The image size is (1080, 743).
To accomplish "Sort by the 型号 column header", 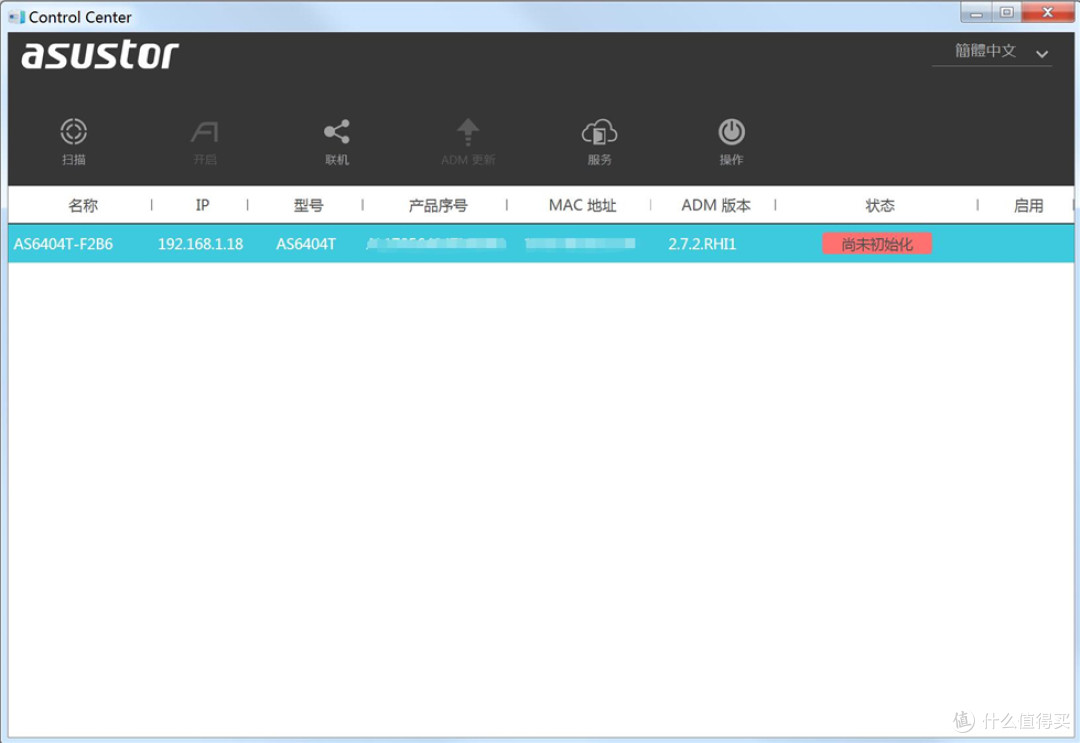I will click(x=308, y=205).
